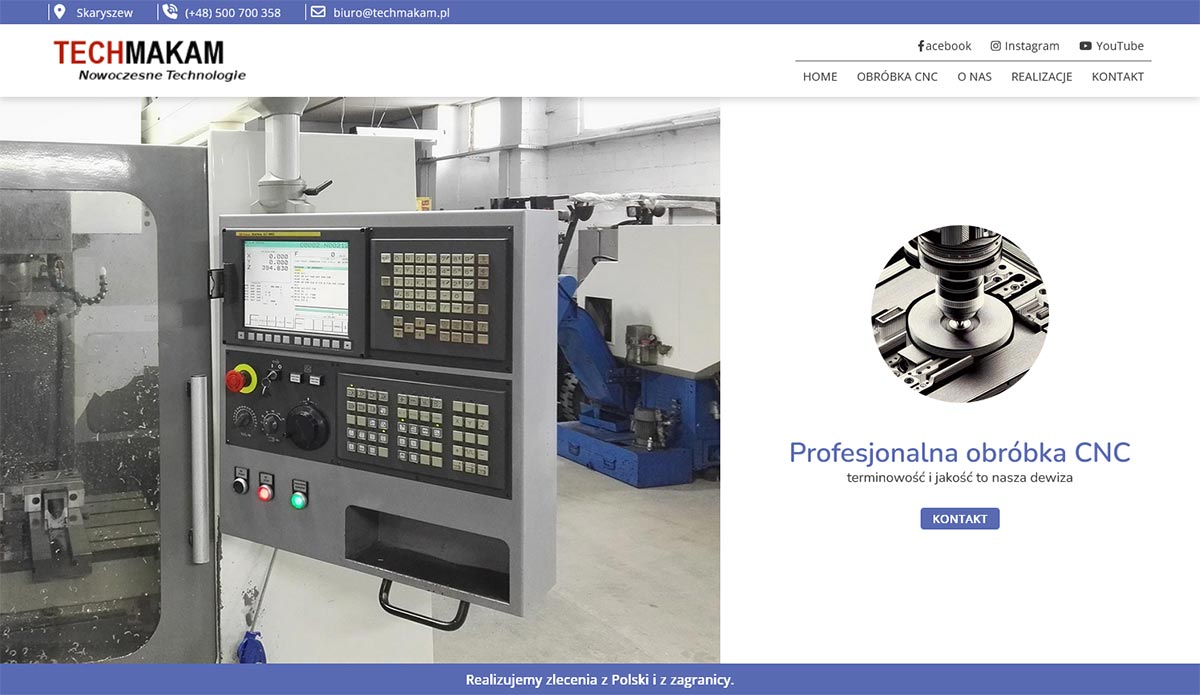Open the OBRÓBKA CNC menu item
Screen dimensions: 1200x695
(x=897, y=77)
